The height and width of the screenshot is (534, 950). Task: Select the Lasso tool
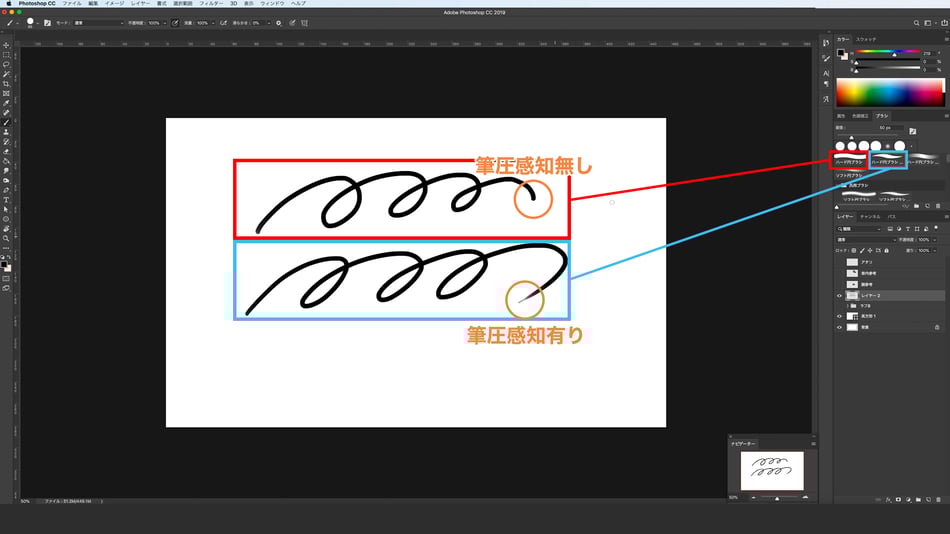pos(6,65)
